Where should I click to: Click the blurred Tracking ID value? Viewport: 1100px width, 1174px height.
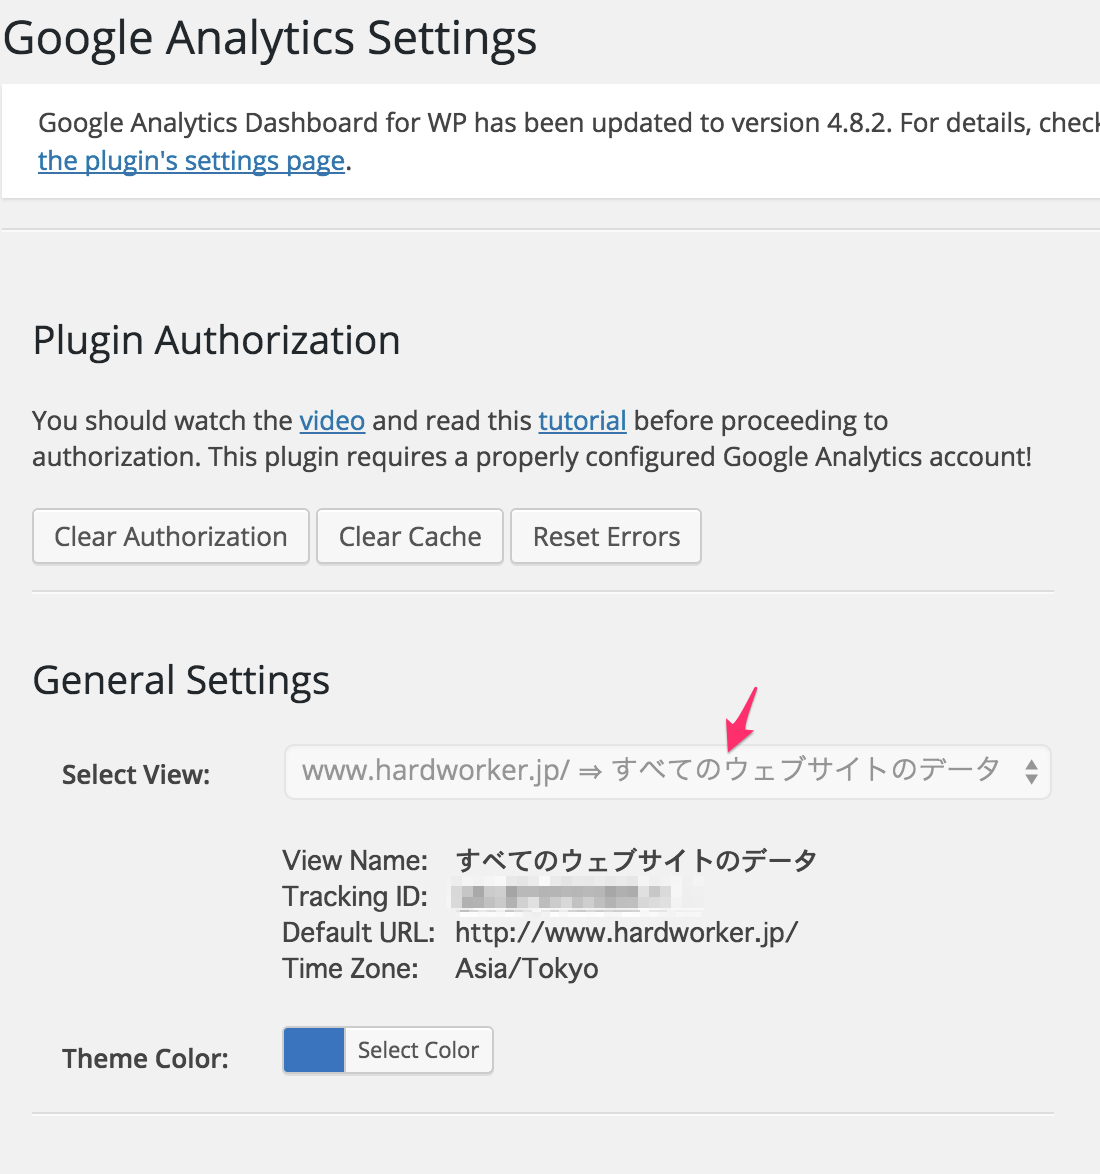577,897
